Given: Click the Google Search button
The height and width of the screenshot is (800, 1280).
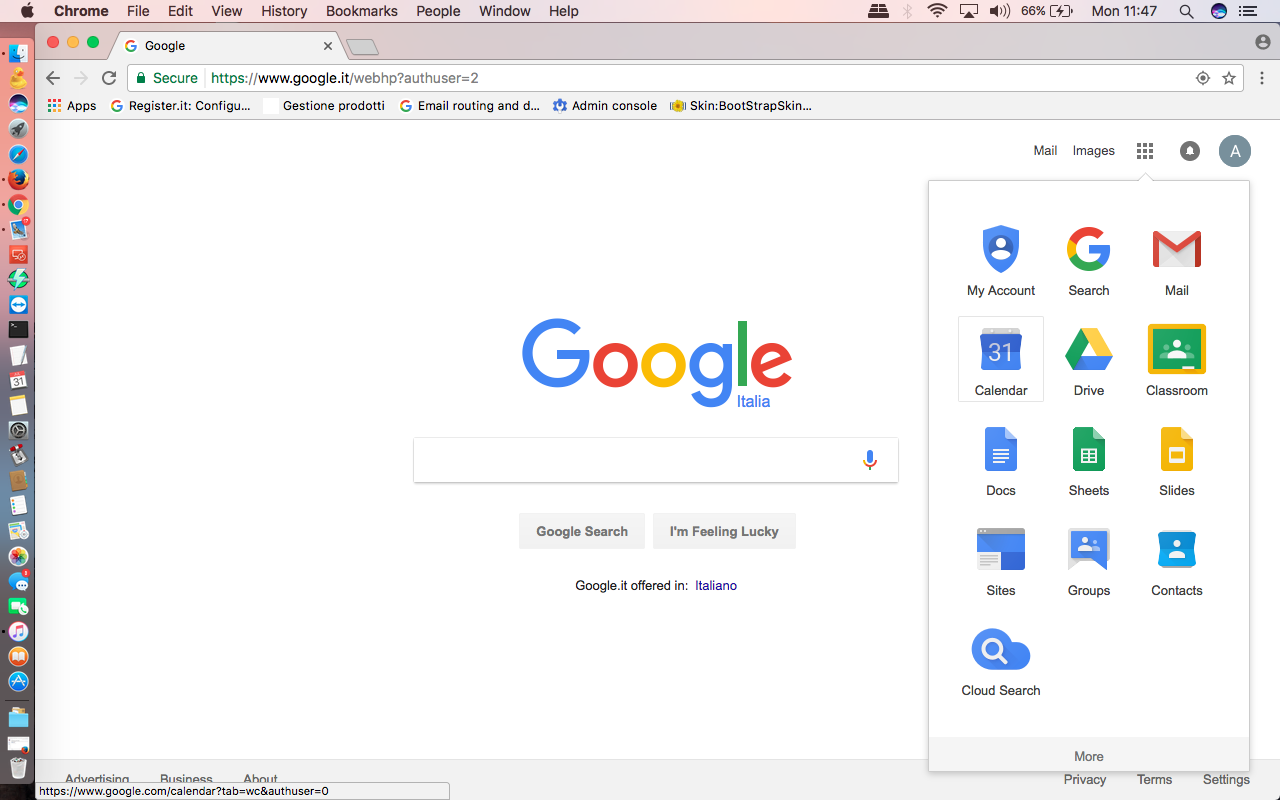Looking at the screenshot, I should 582,531.
